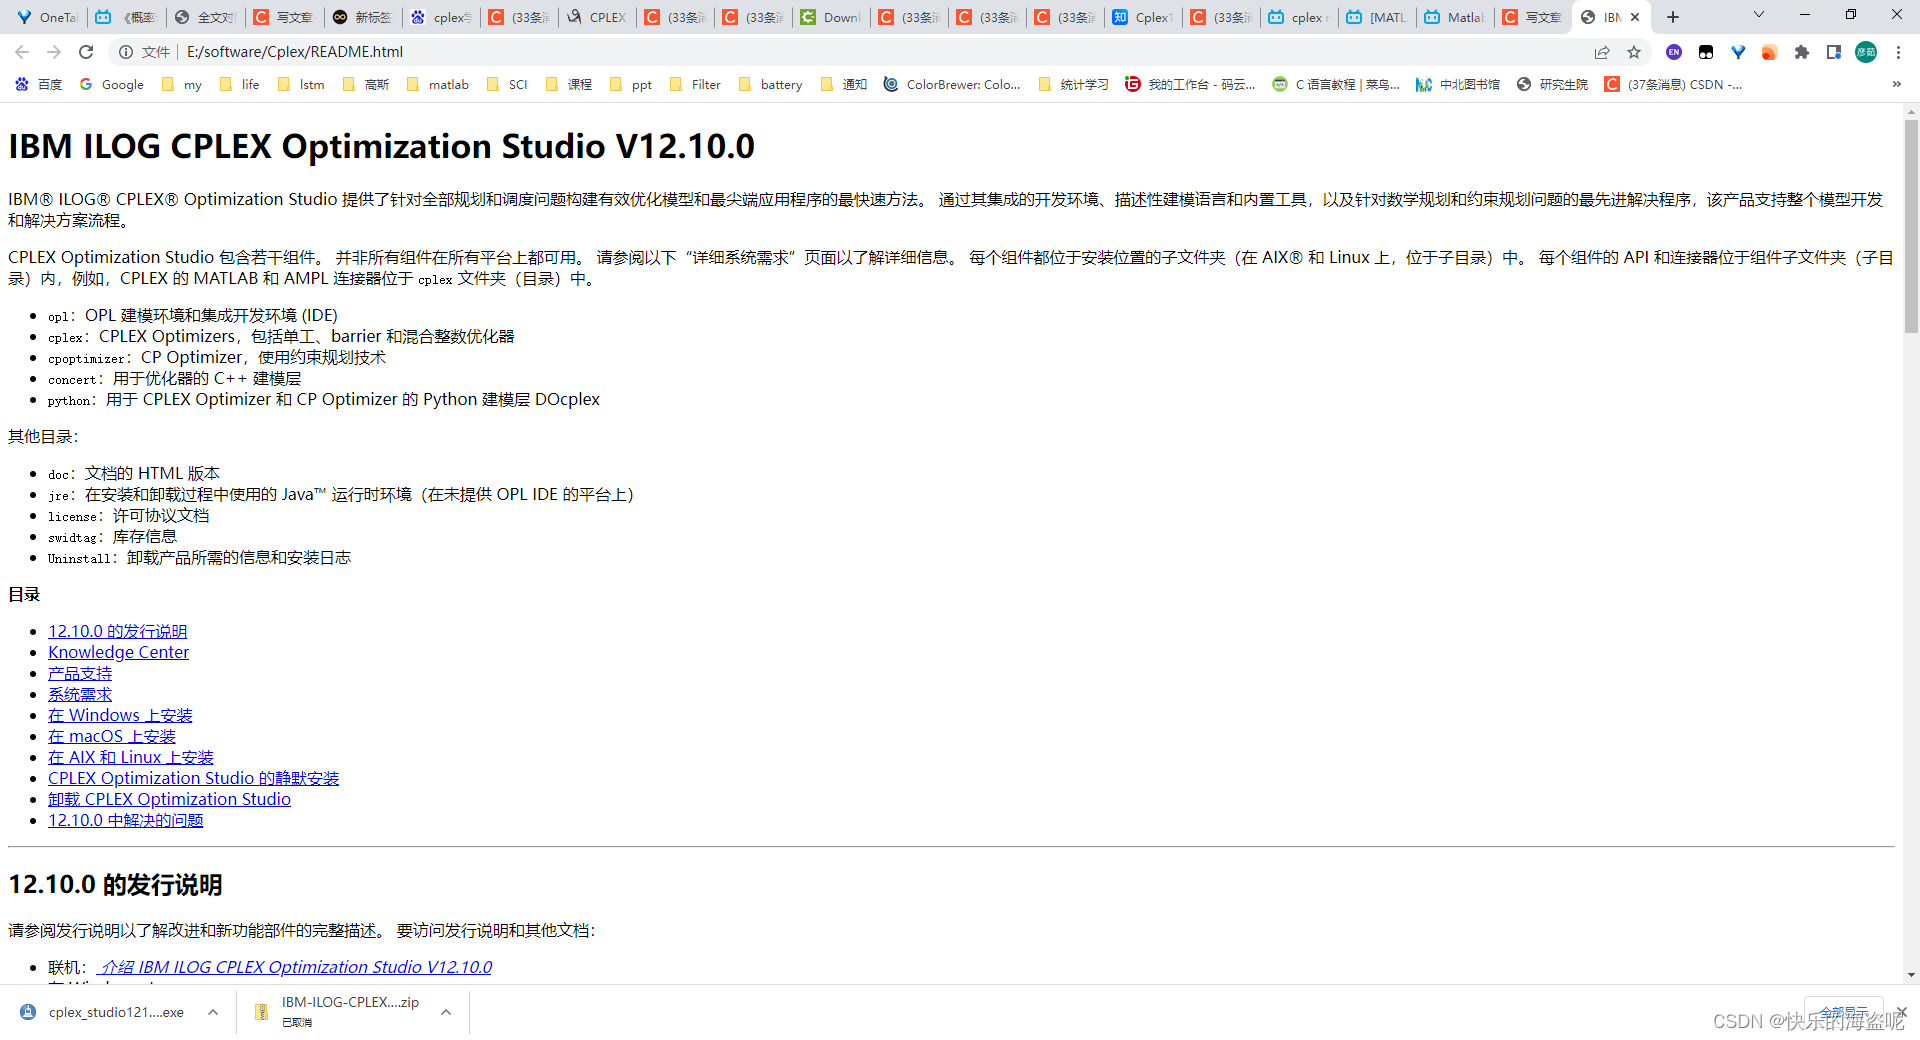Open the ColorBrewer bookmark
This screenshot has height=1040, width=1920.
pos(952,85)
